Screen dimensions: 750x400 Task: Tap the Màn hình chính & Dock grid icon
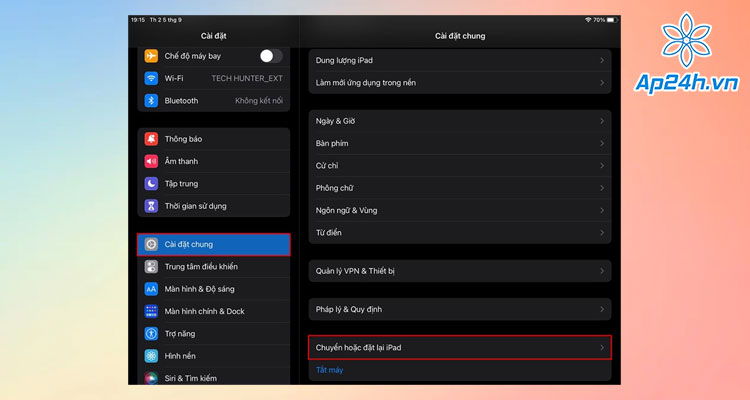click(x=151, y=311)
